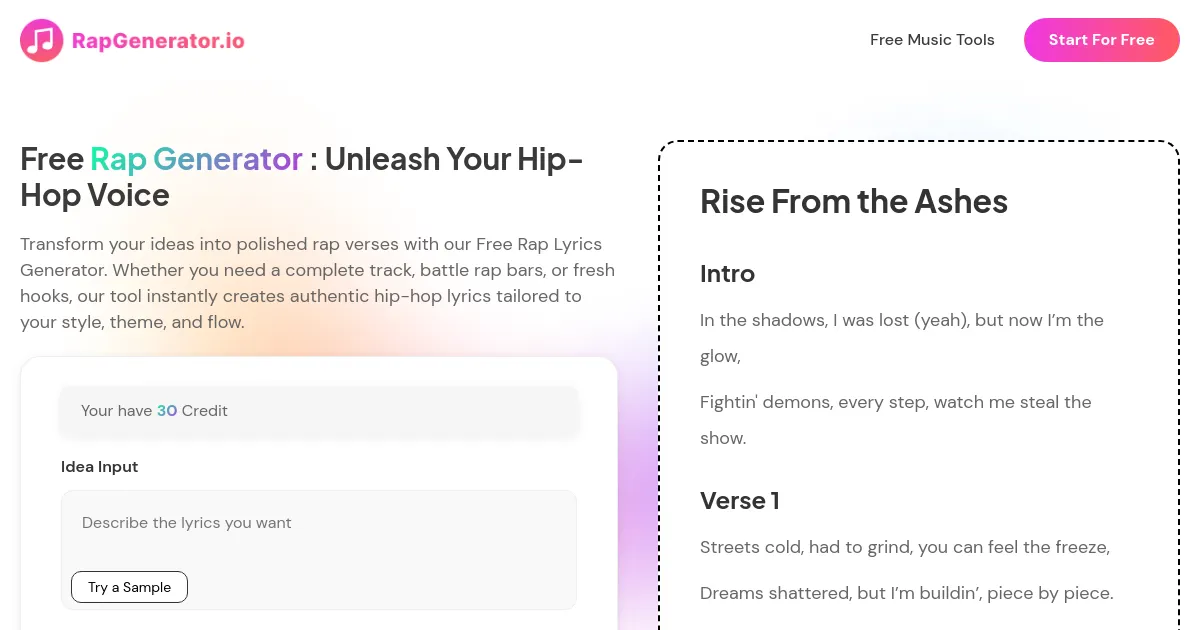1200x630 pixels.
Task: Select the Intro section heading
Action: point(727,274)
